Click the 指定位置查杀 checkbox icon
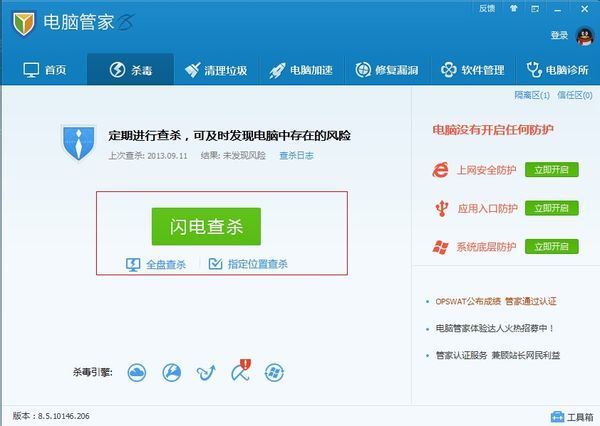Viewport: 600px width, 426px height. coord(215,263)
